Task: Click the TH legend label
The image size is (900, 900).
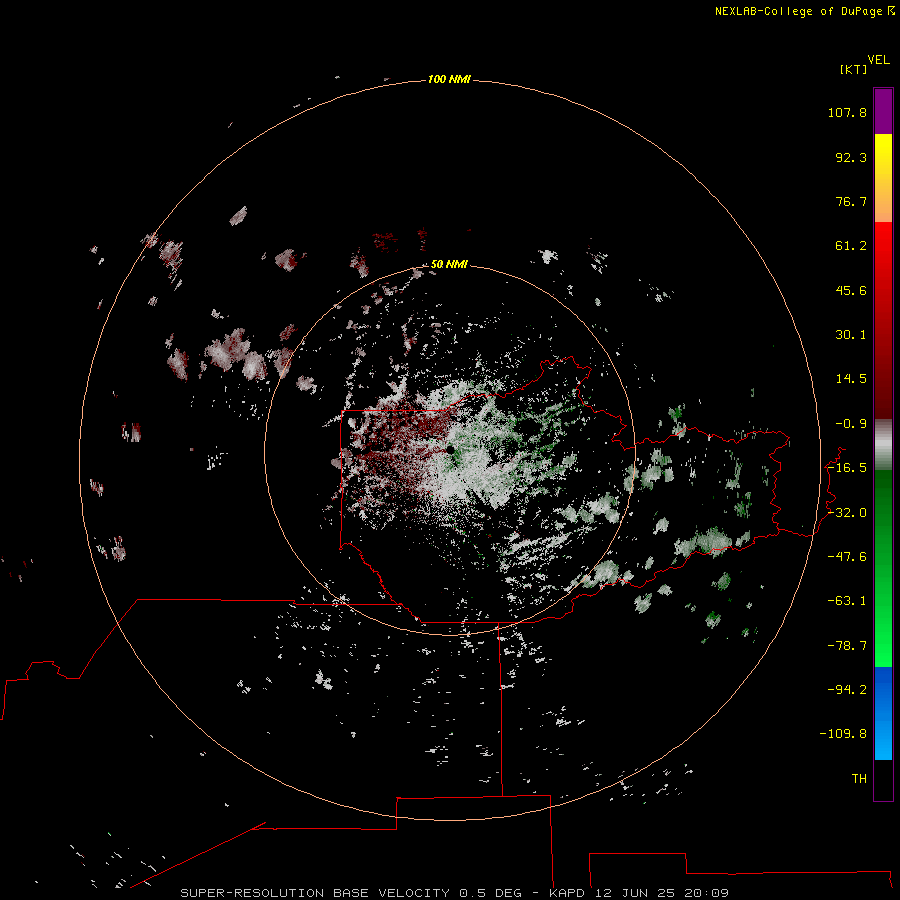Action: pyautogui.click(x=859, y=778)
